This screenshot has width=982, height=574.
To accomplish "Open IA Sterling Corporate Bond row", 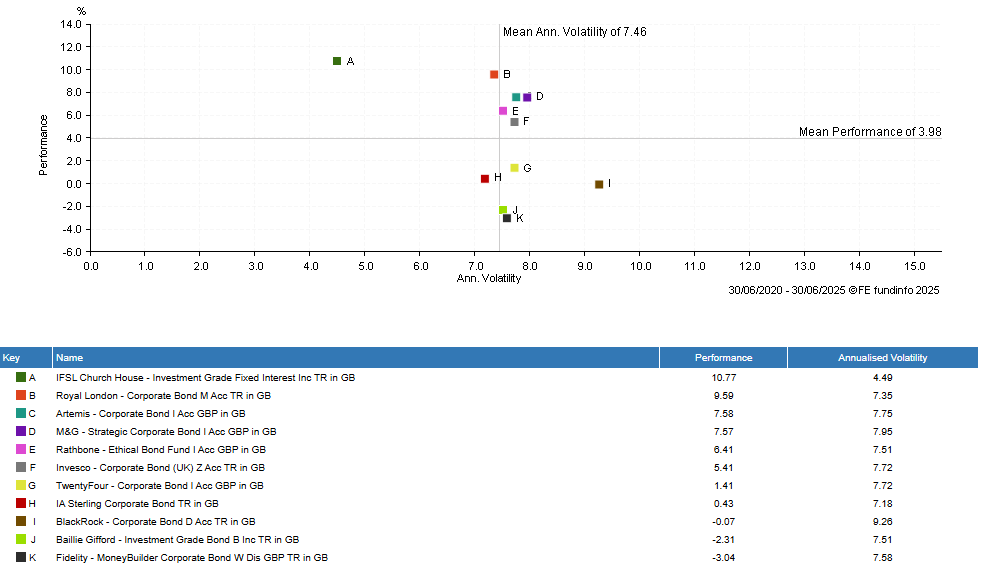I will (137, 504).
